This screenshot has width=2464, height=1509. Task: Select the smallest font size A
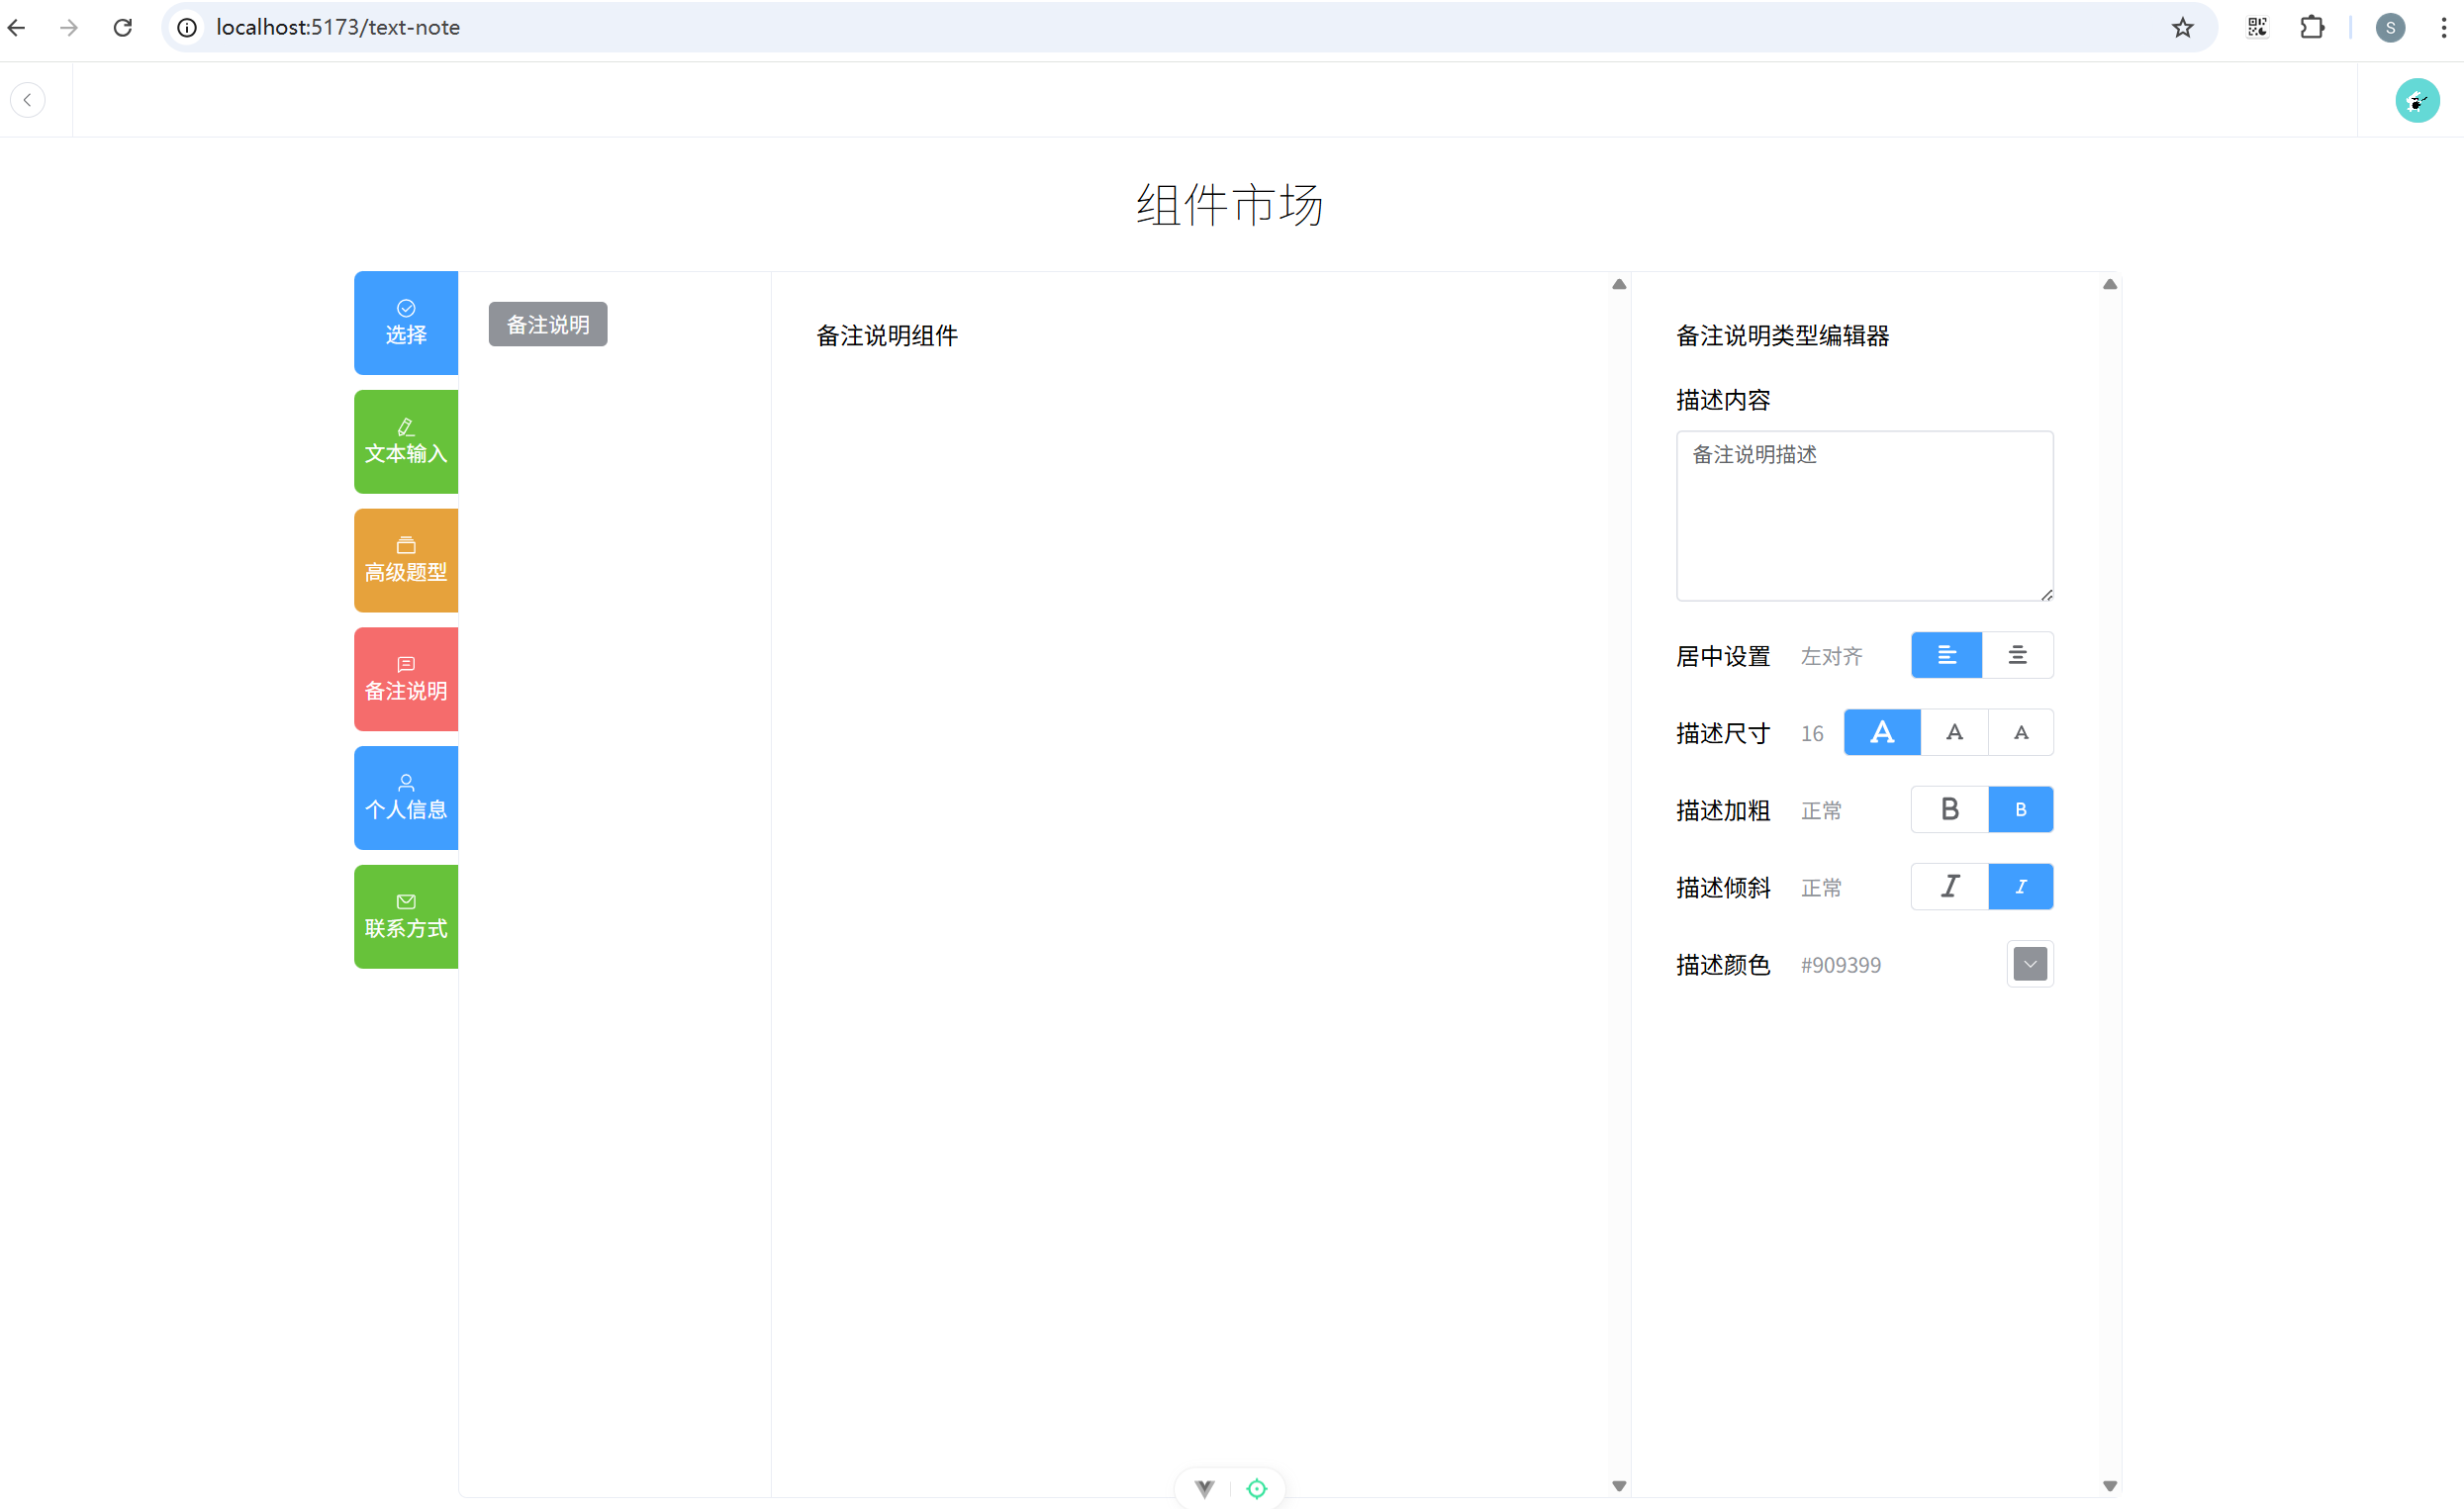pyautogui.click(x=2020, y=732)
